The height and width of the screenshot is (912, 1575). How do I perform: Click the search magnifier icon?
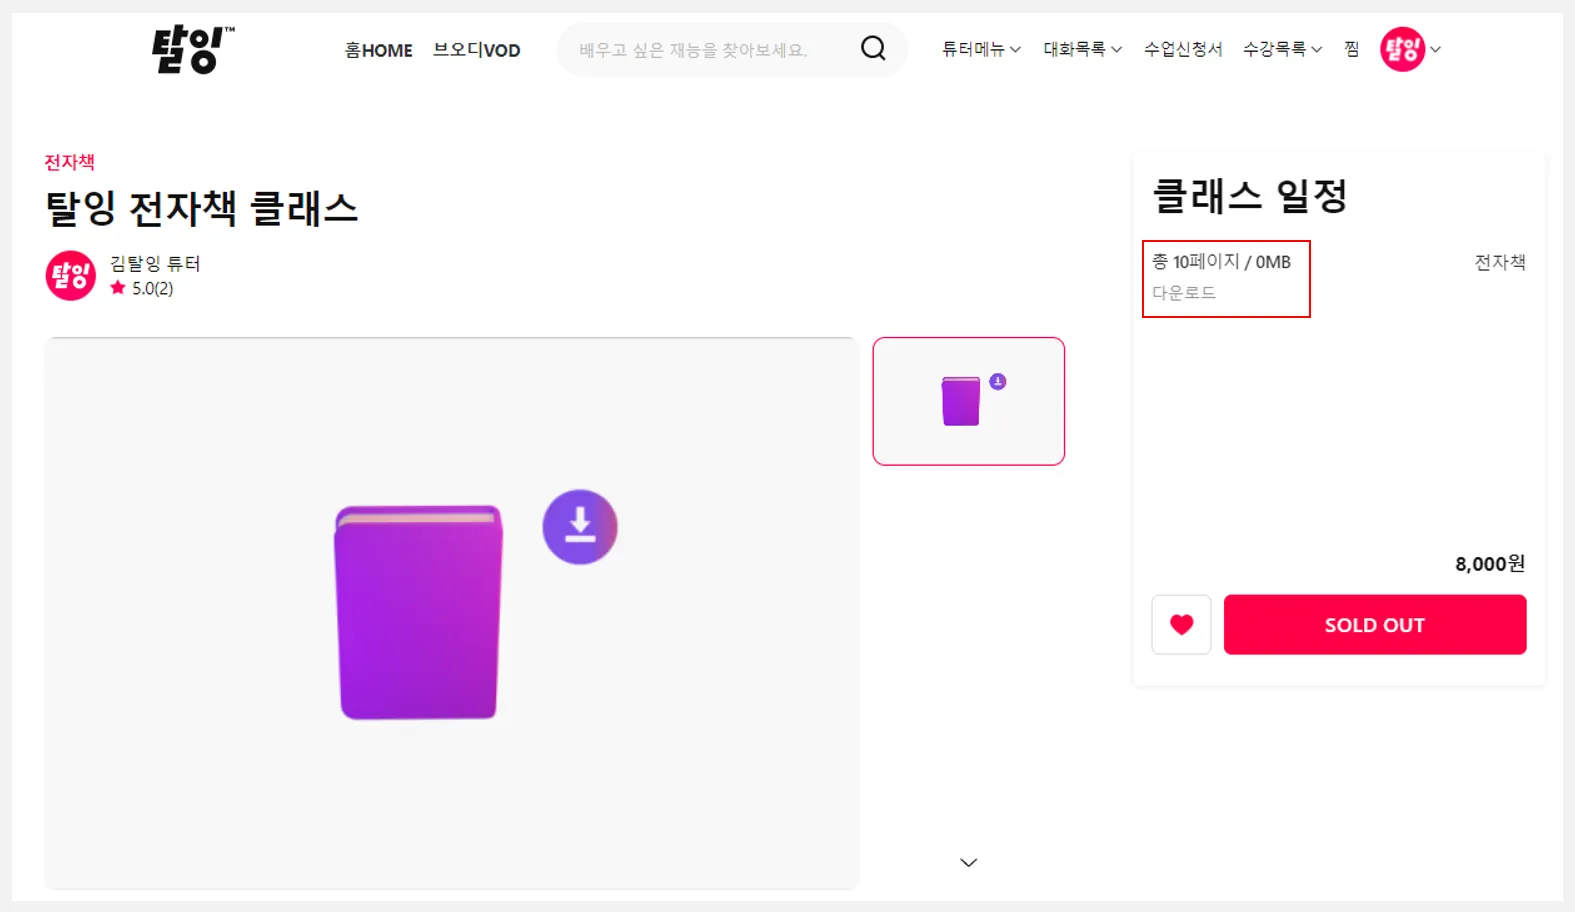[873, 48]
